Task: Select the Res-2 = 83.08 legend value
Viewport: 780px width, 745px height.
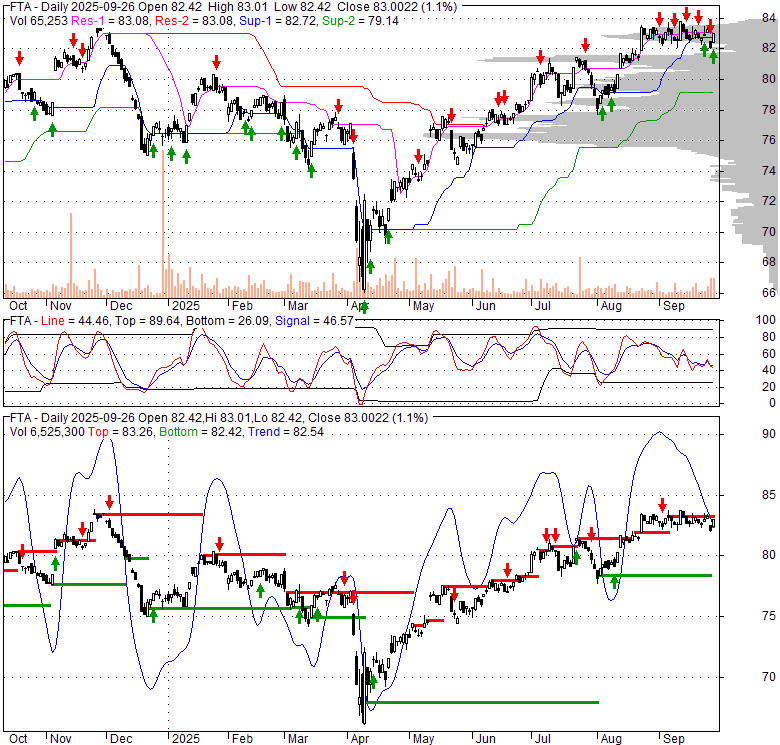Action: click(195, 20)
